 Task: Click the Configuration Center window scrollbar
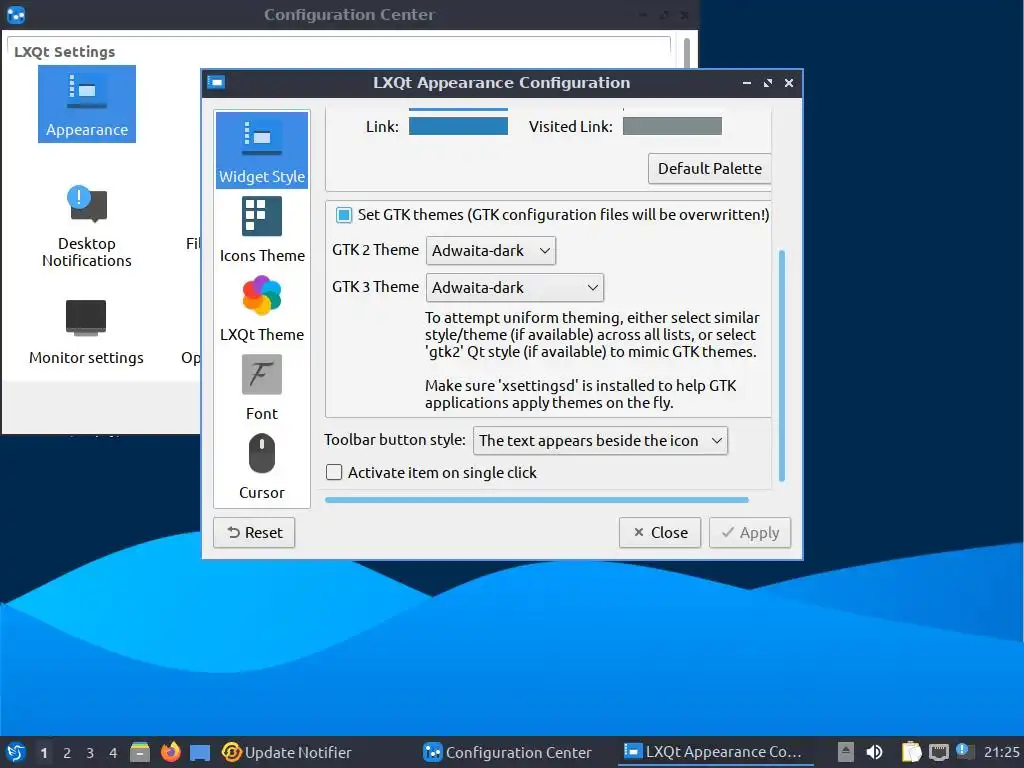click(x=687, y=52)
